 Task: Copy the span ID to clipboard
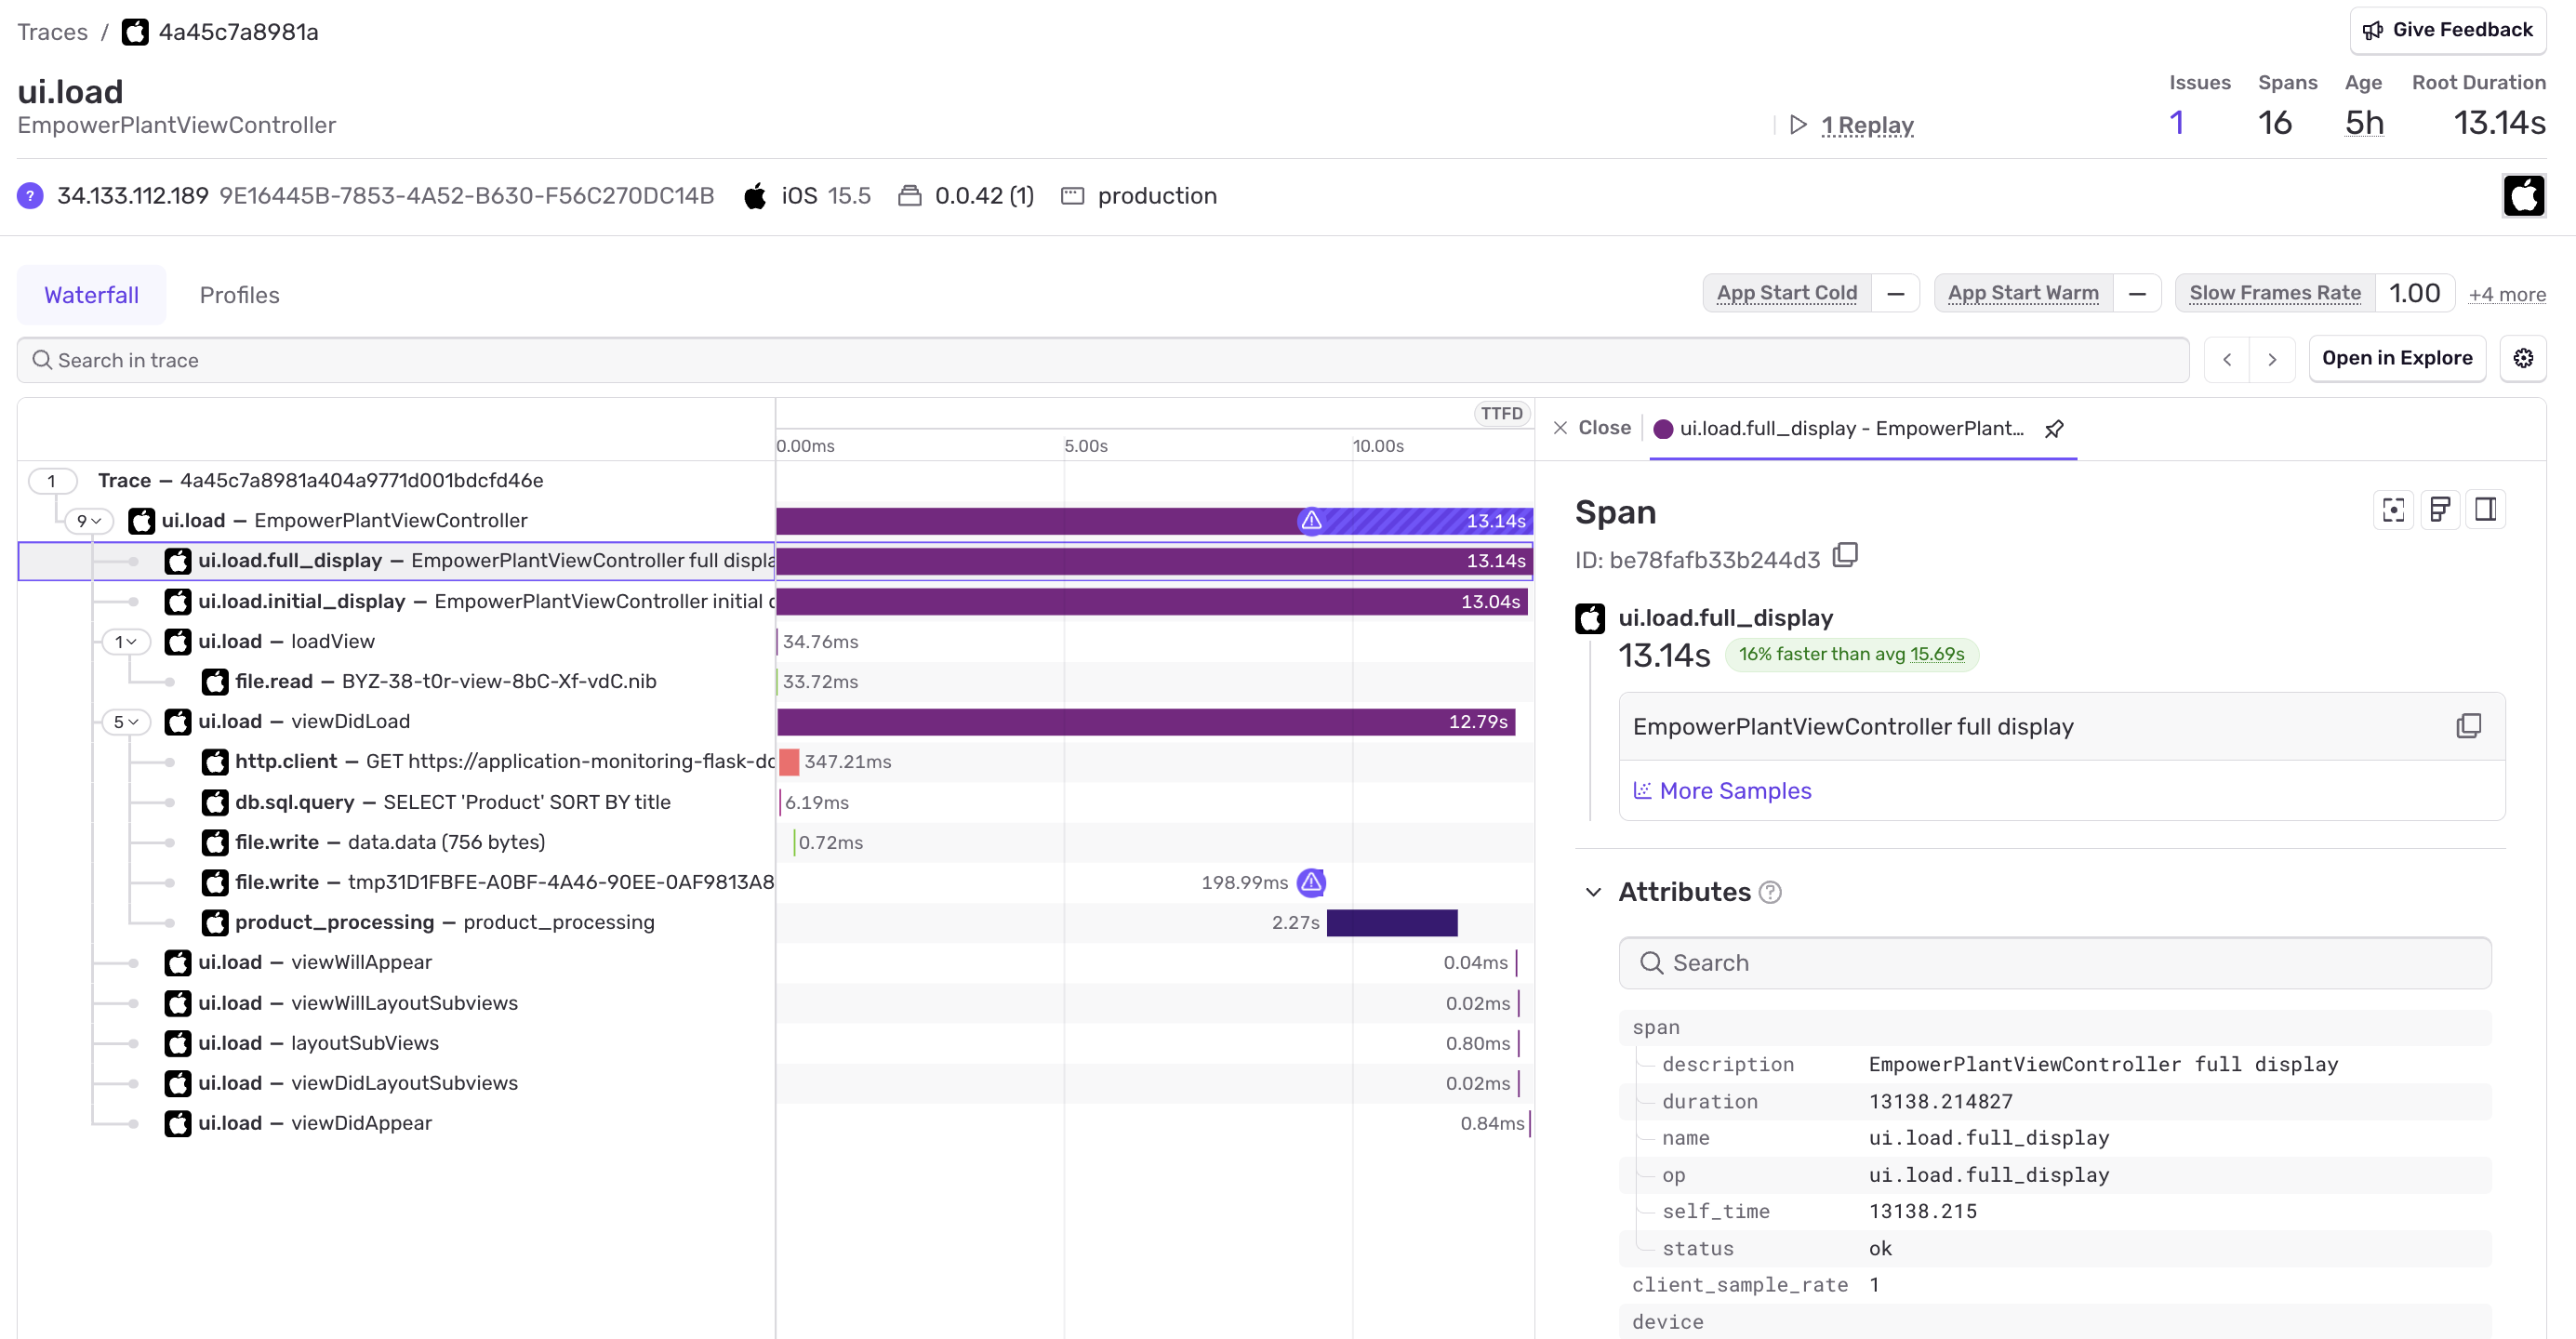click(1845, 555)
